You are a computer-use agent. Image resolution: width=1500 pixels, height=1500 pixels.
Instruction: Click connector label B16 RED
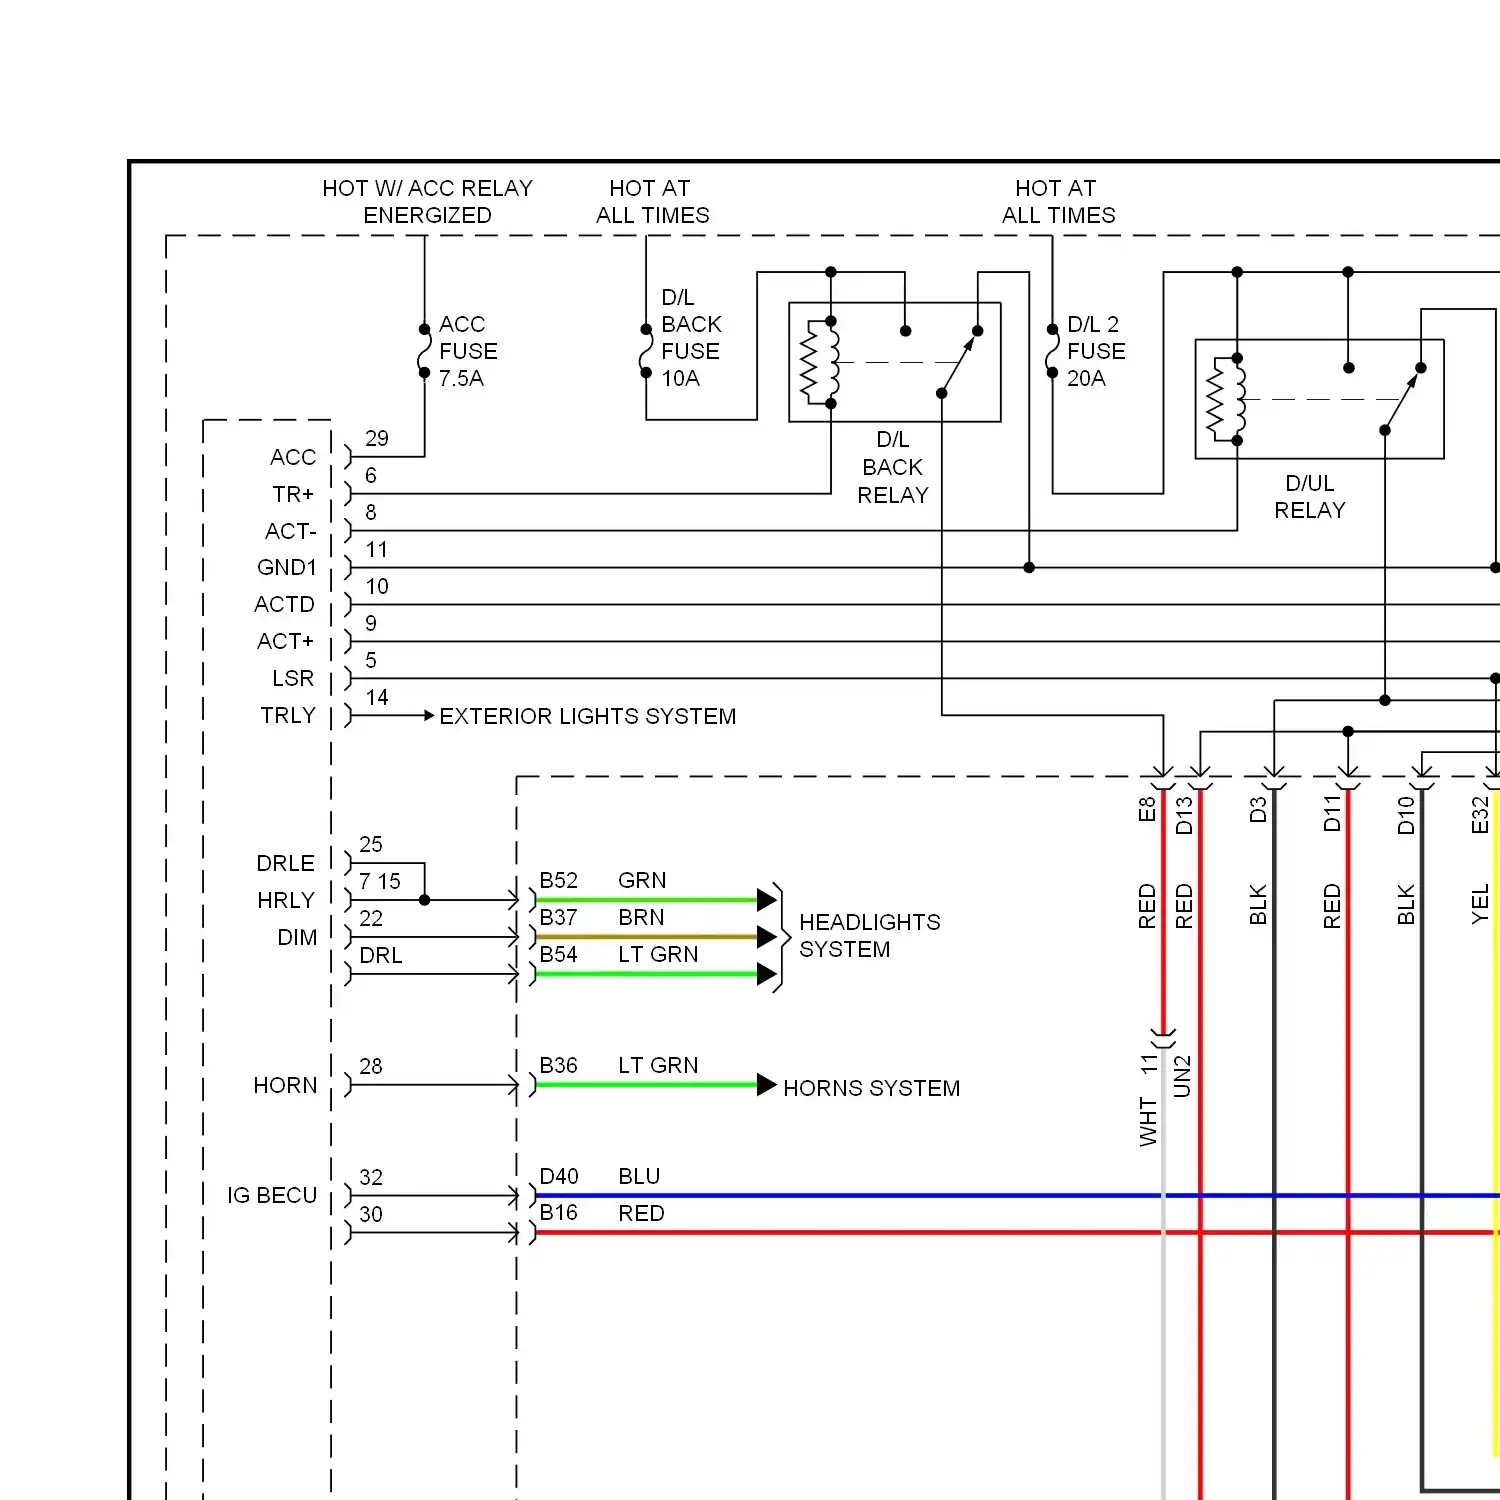point(602,1213)
